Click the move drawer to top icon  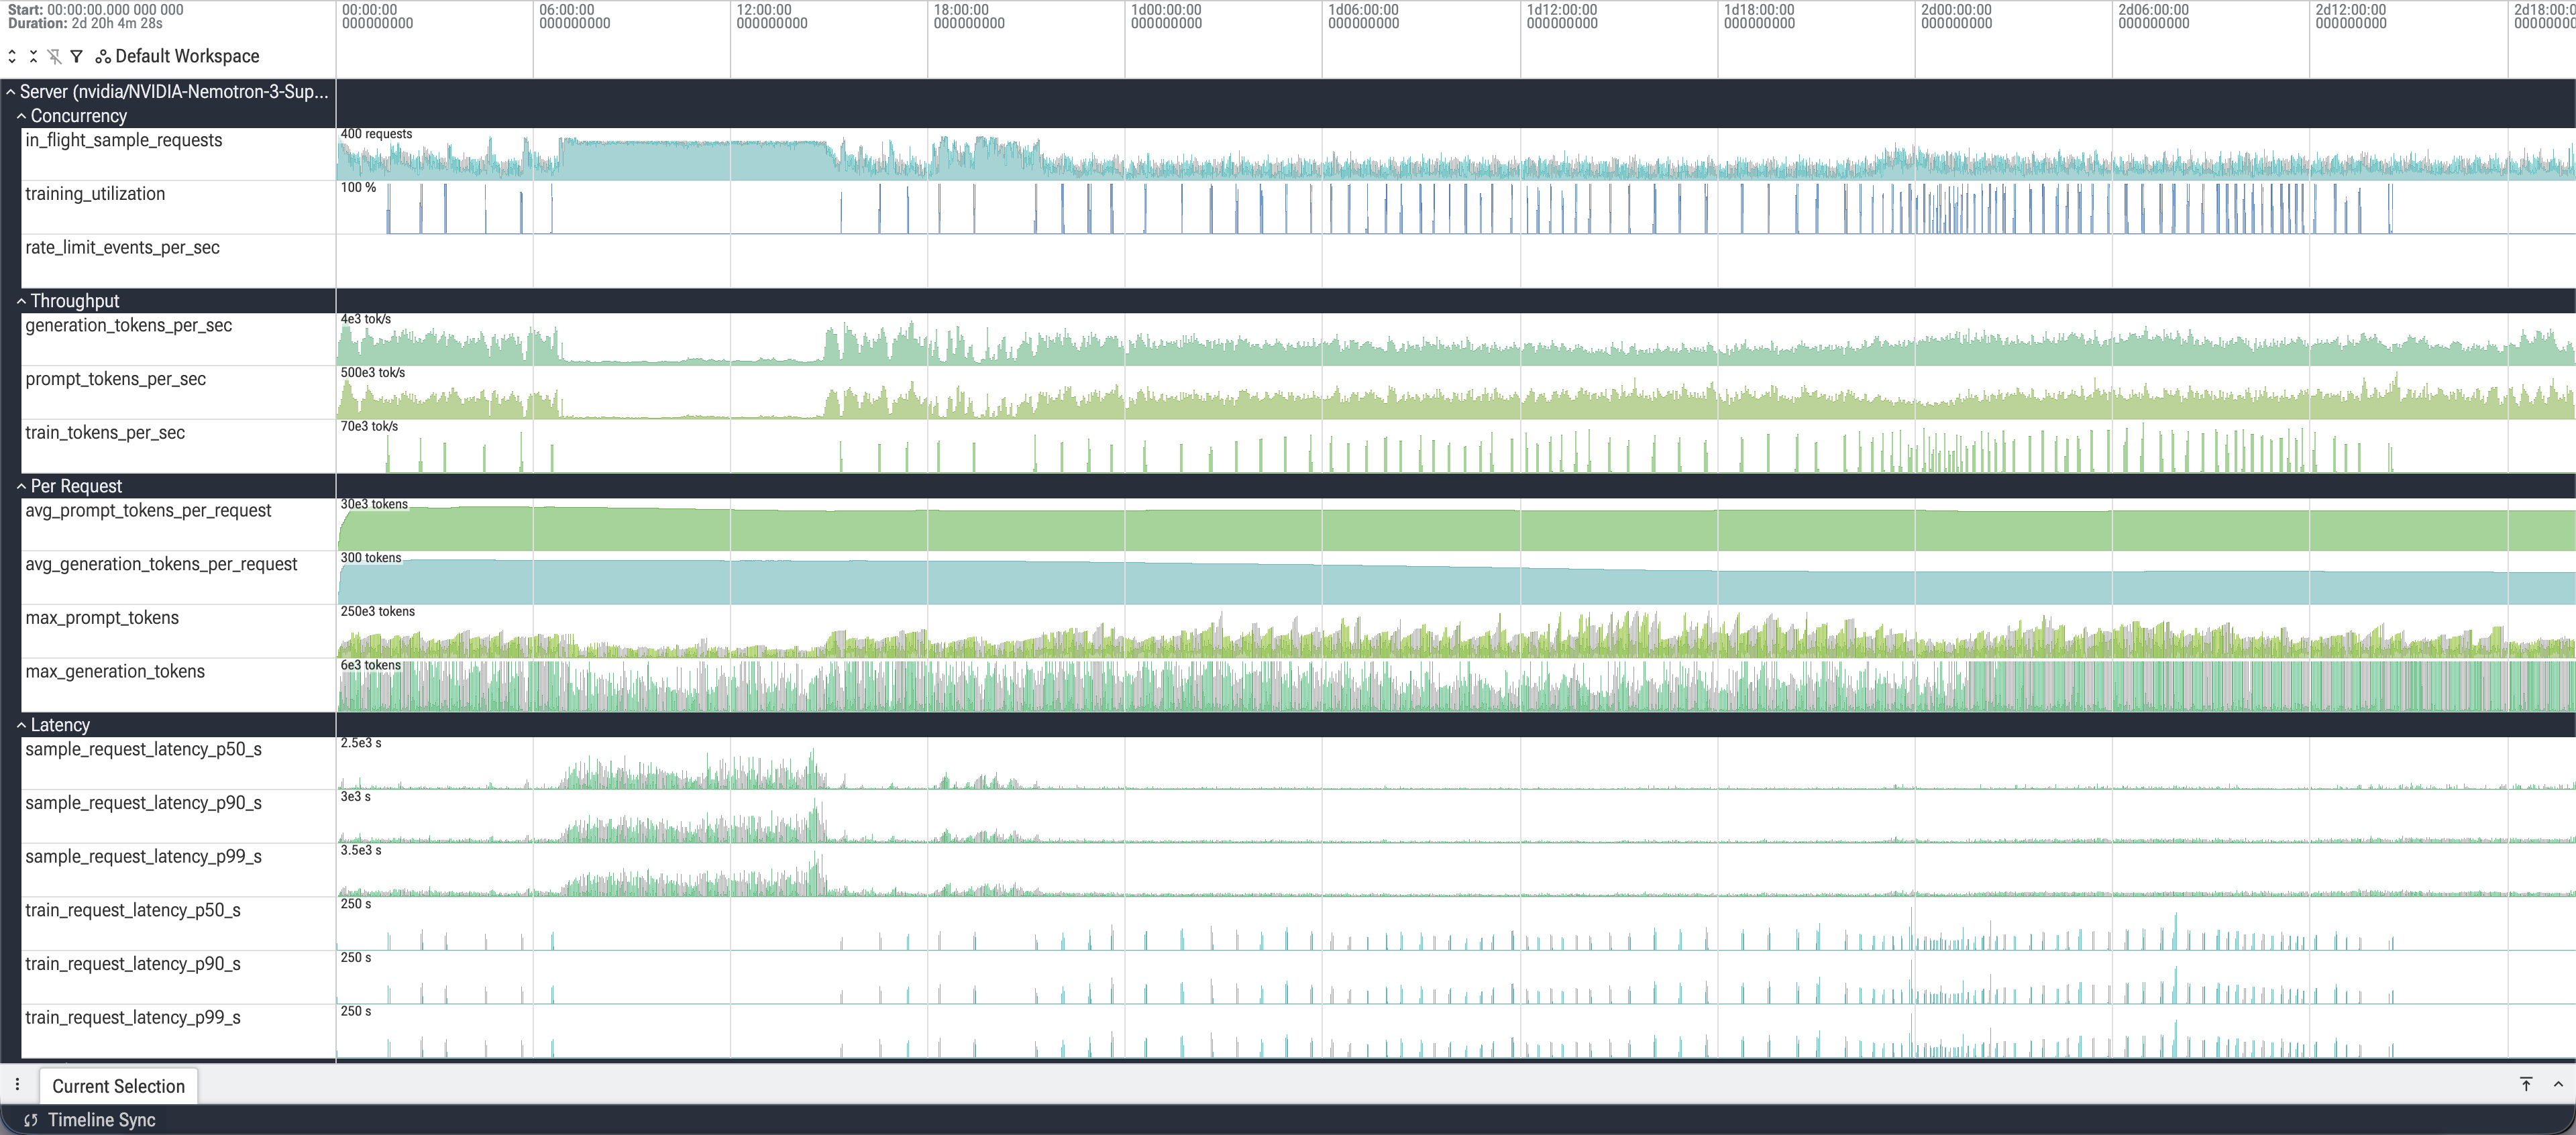pos(2526,1085)
